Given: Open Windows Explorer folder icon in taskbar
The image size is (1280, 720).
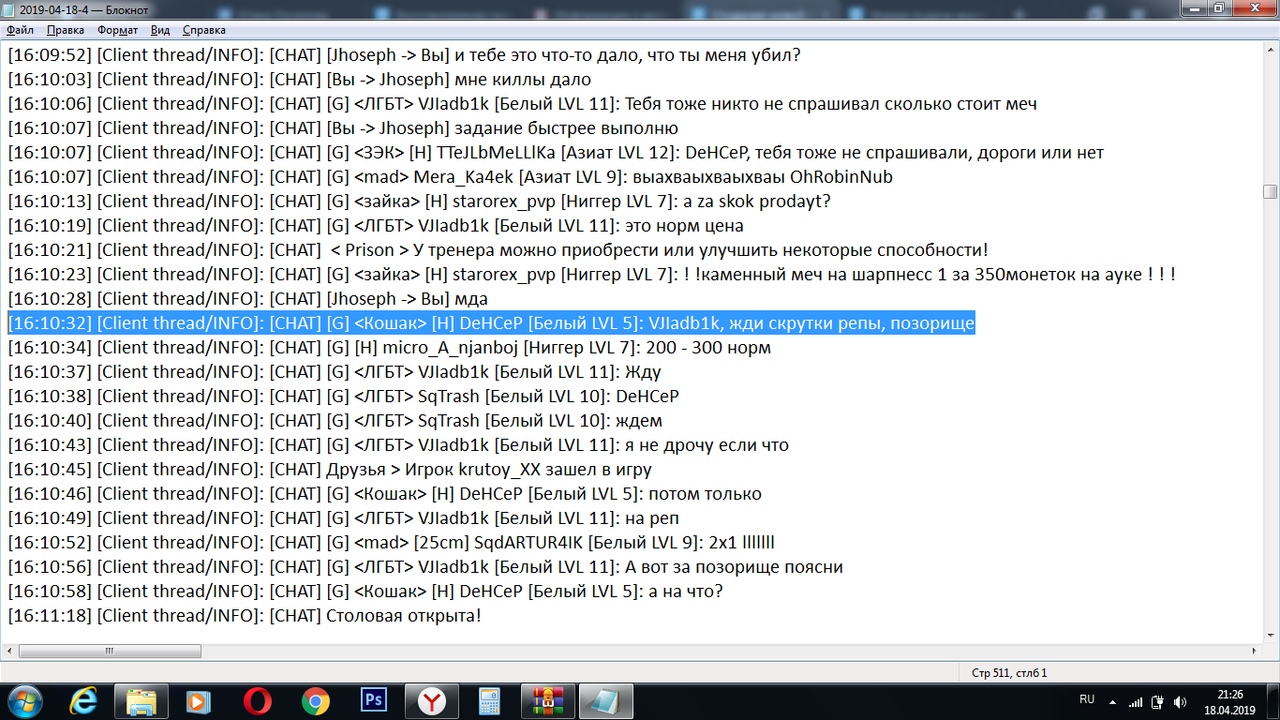Looking at the screenshot, I should [141, 701].
